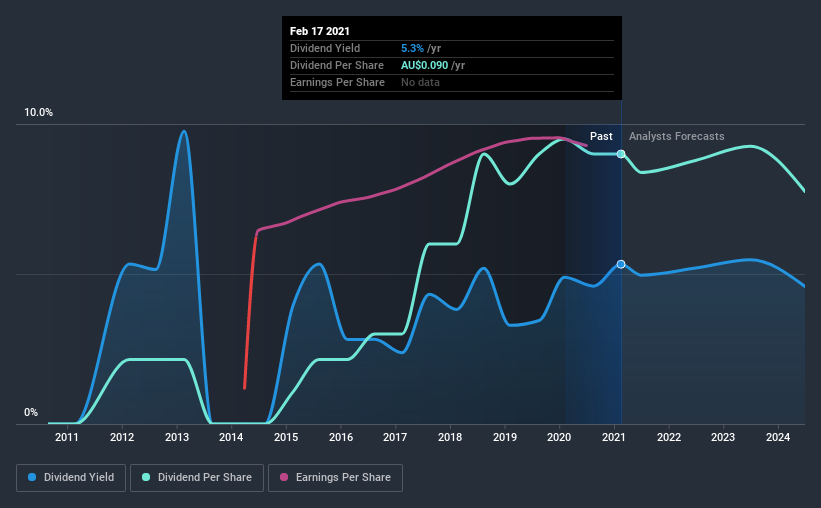The width and height of the screenshot is (821, 508).
Task: Click the Dividend Yield row label in tooltip
Action: click(325, 48)
